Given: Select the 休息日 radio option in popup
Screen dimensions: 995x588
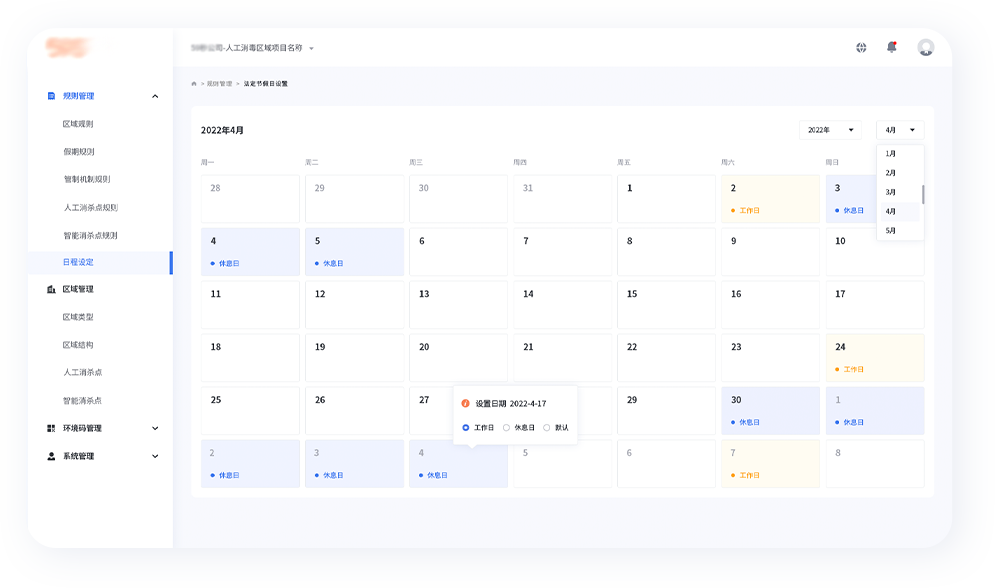Looking at the screenshot, I should pyautogui.click(x=506, y=427).
